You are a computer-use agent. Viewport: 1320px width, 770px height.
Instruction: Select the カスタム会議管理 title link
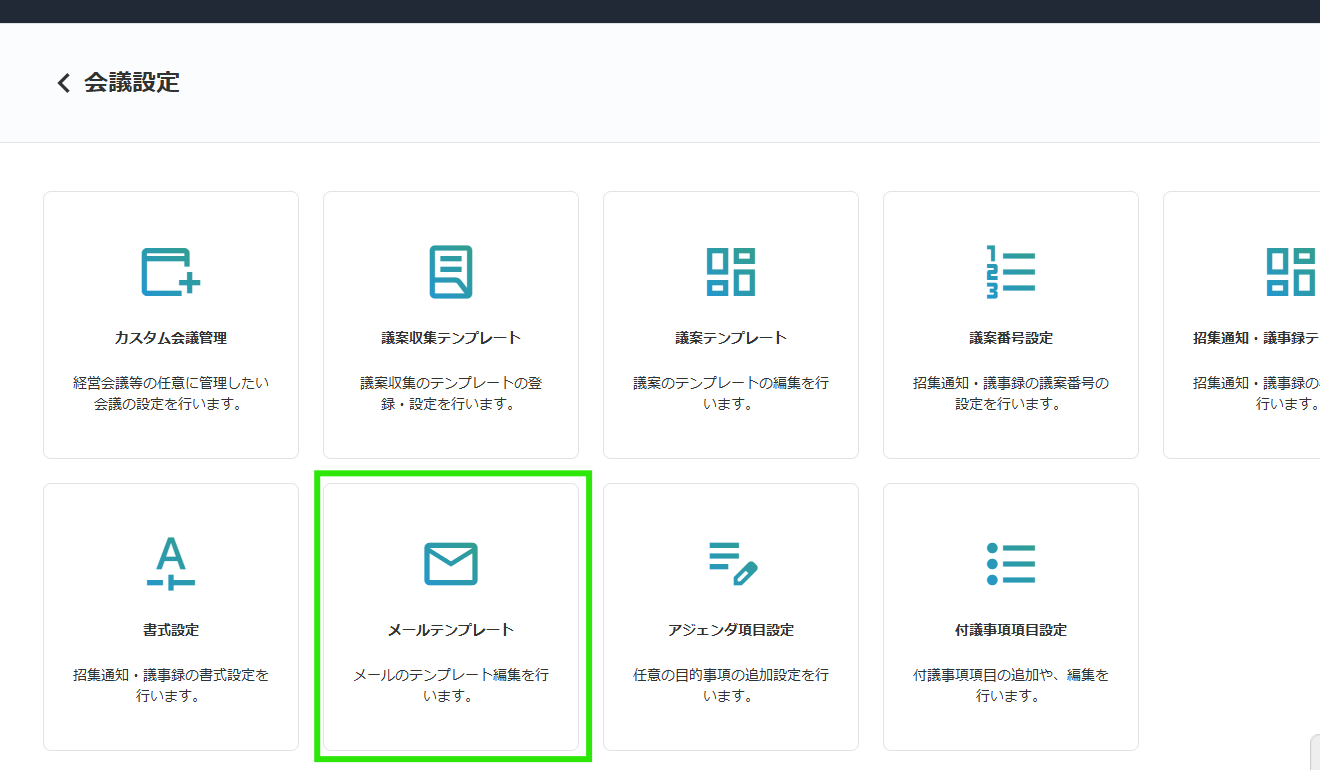tap(170, 337)
